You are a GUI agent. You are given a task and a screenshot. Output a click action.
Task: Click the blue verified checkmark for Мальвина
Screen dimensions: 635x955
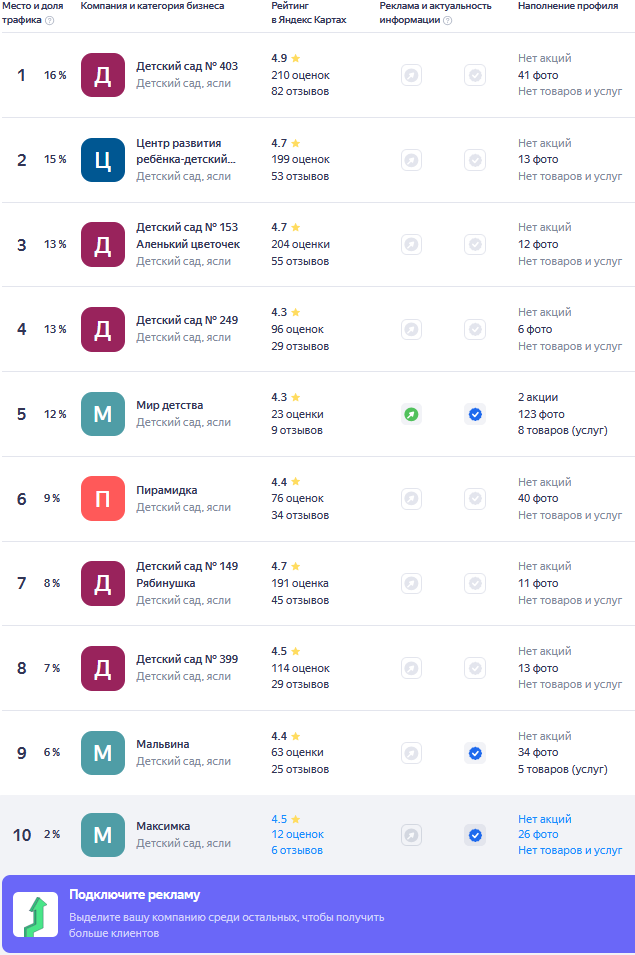pyautogui.click(x=475, y=753)
